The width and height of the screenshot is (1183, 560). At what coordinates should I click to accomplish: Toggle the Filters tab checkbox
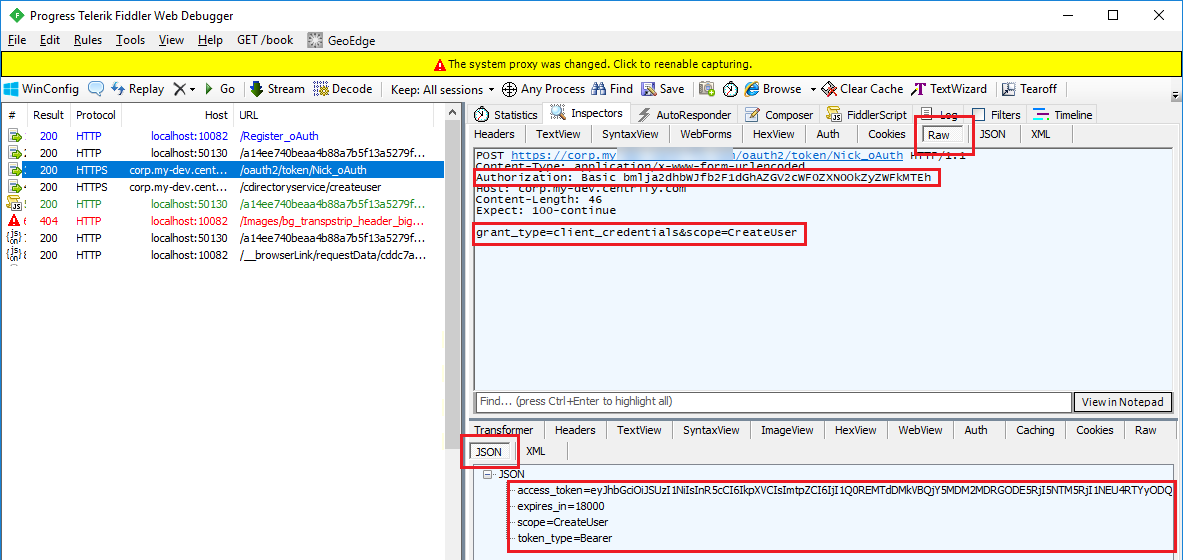[x=979, y=115]
